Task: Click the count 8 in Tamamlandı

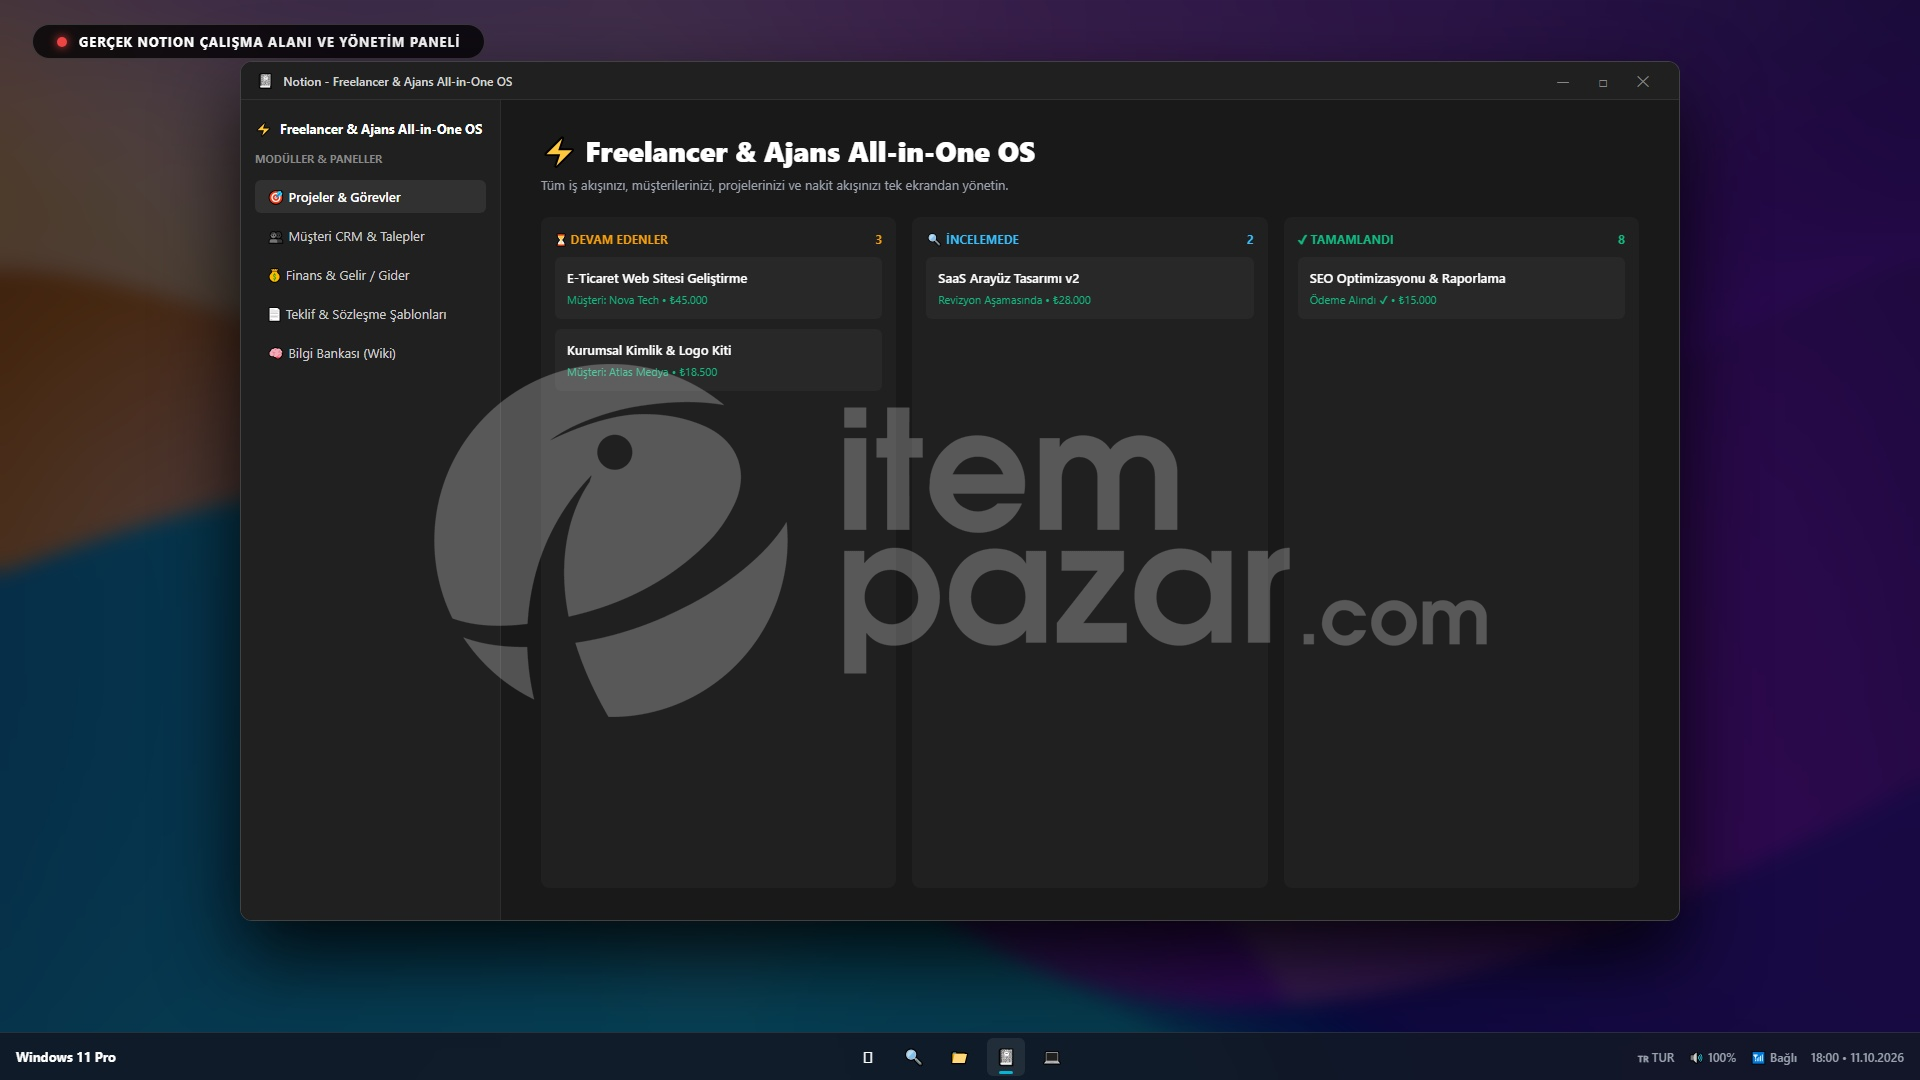Action: (1621, 240)
